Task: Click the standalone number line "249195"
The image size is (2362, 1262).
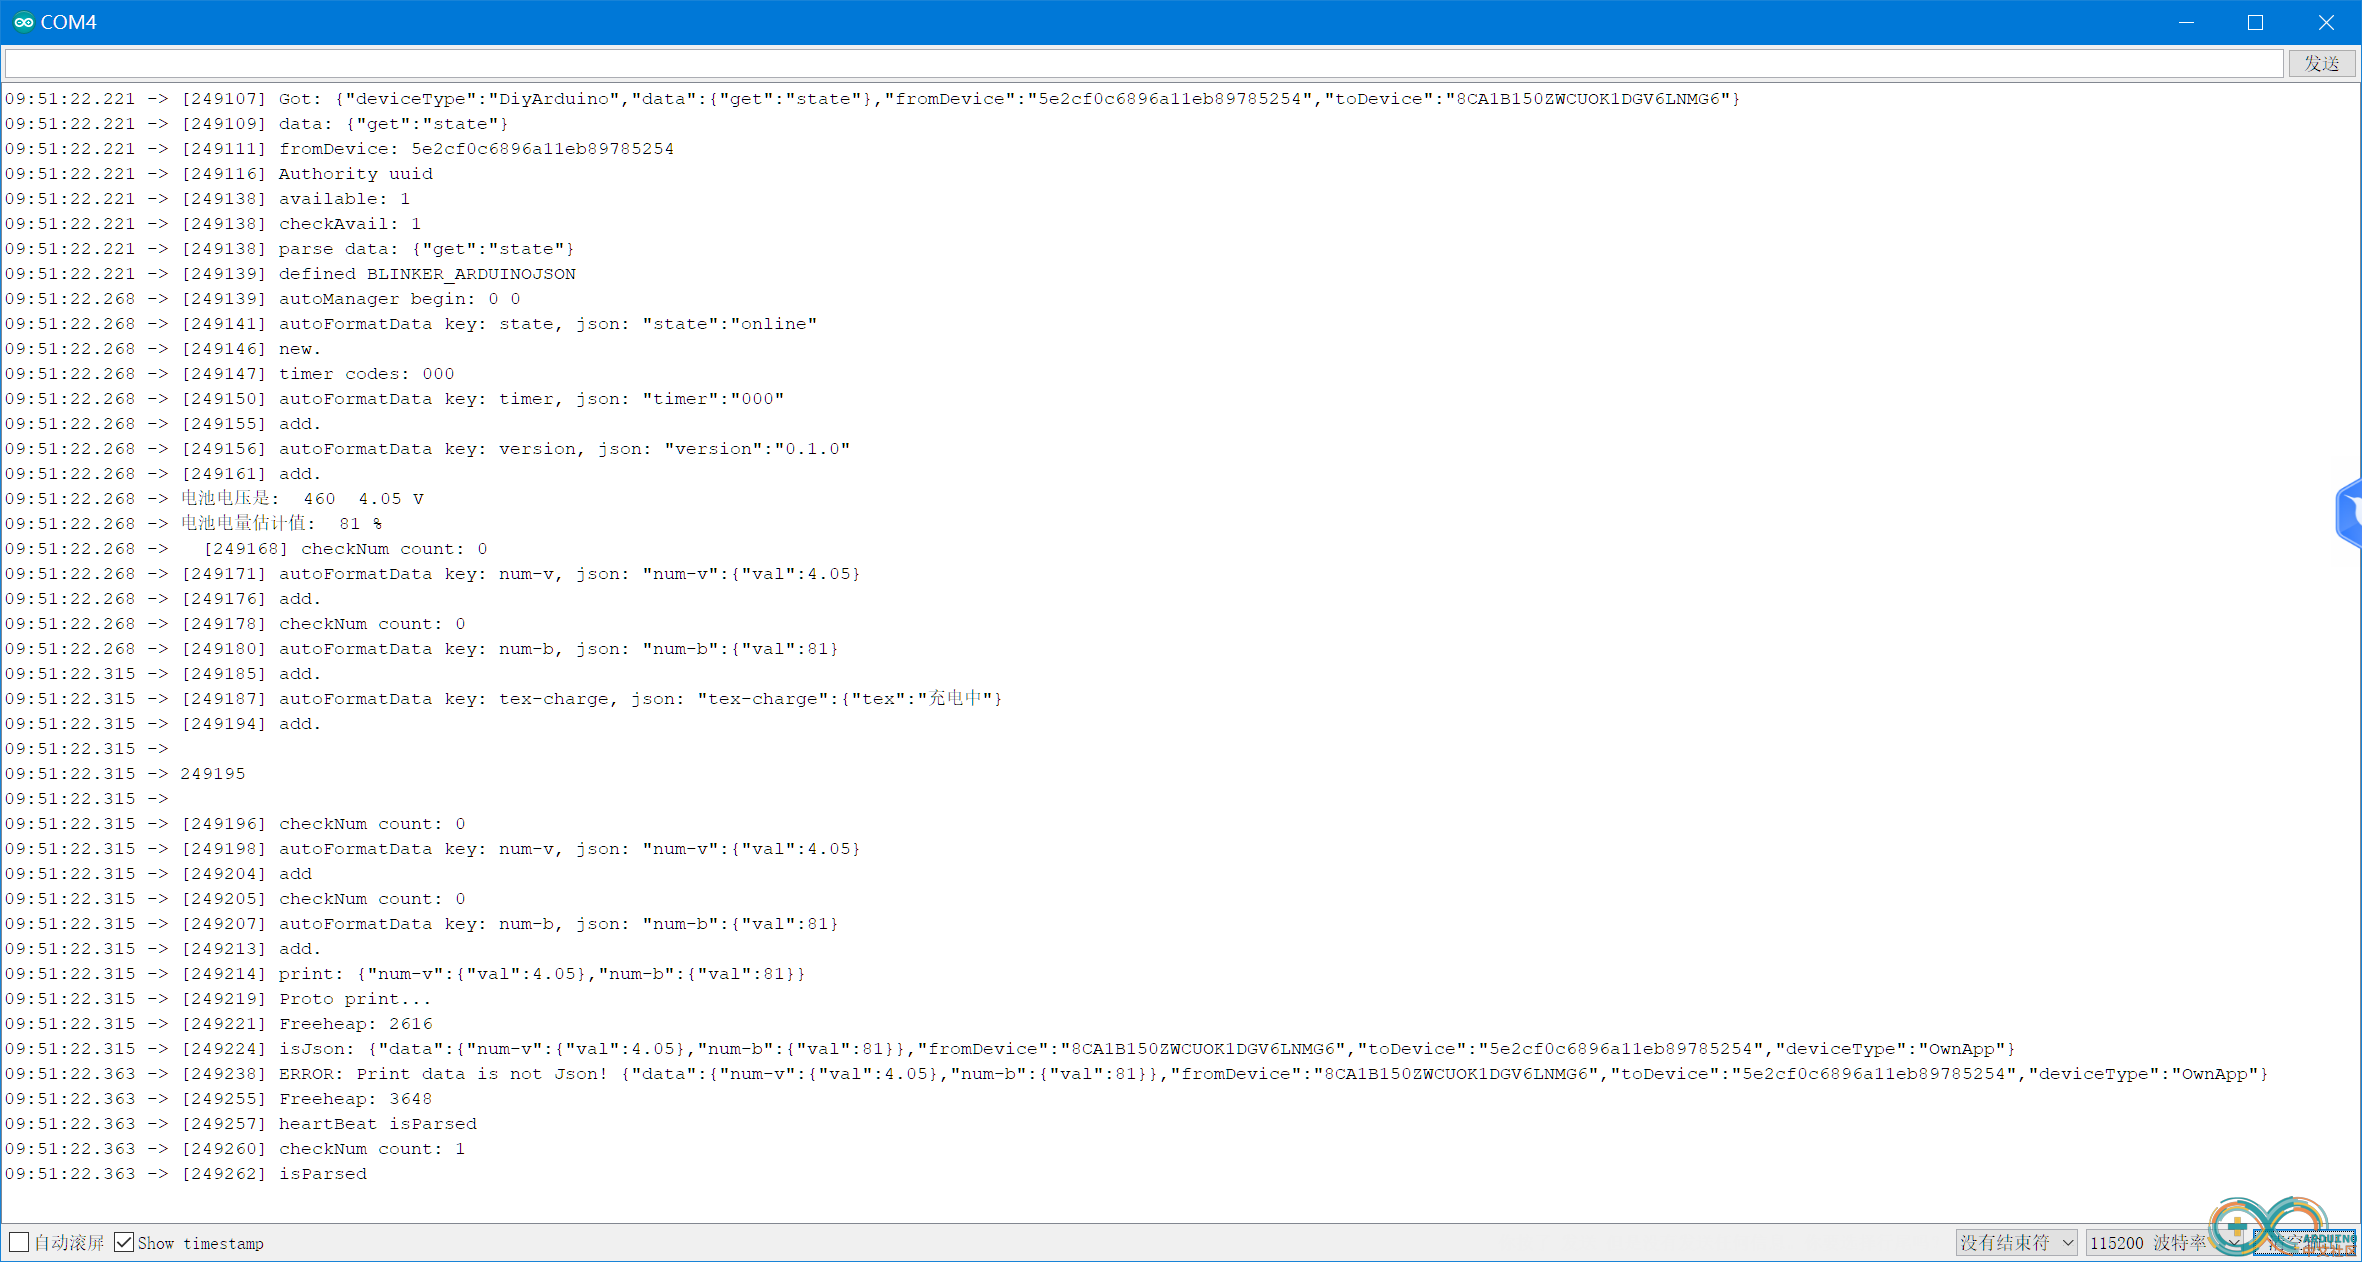Action: point(125,773)
